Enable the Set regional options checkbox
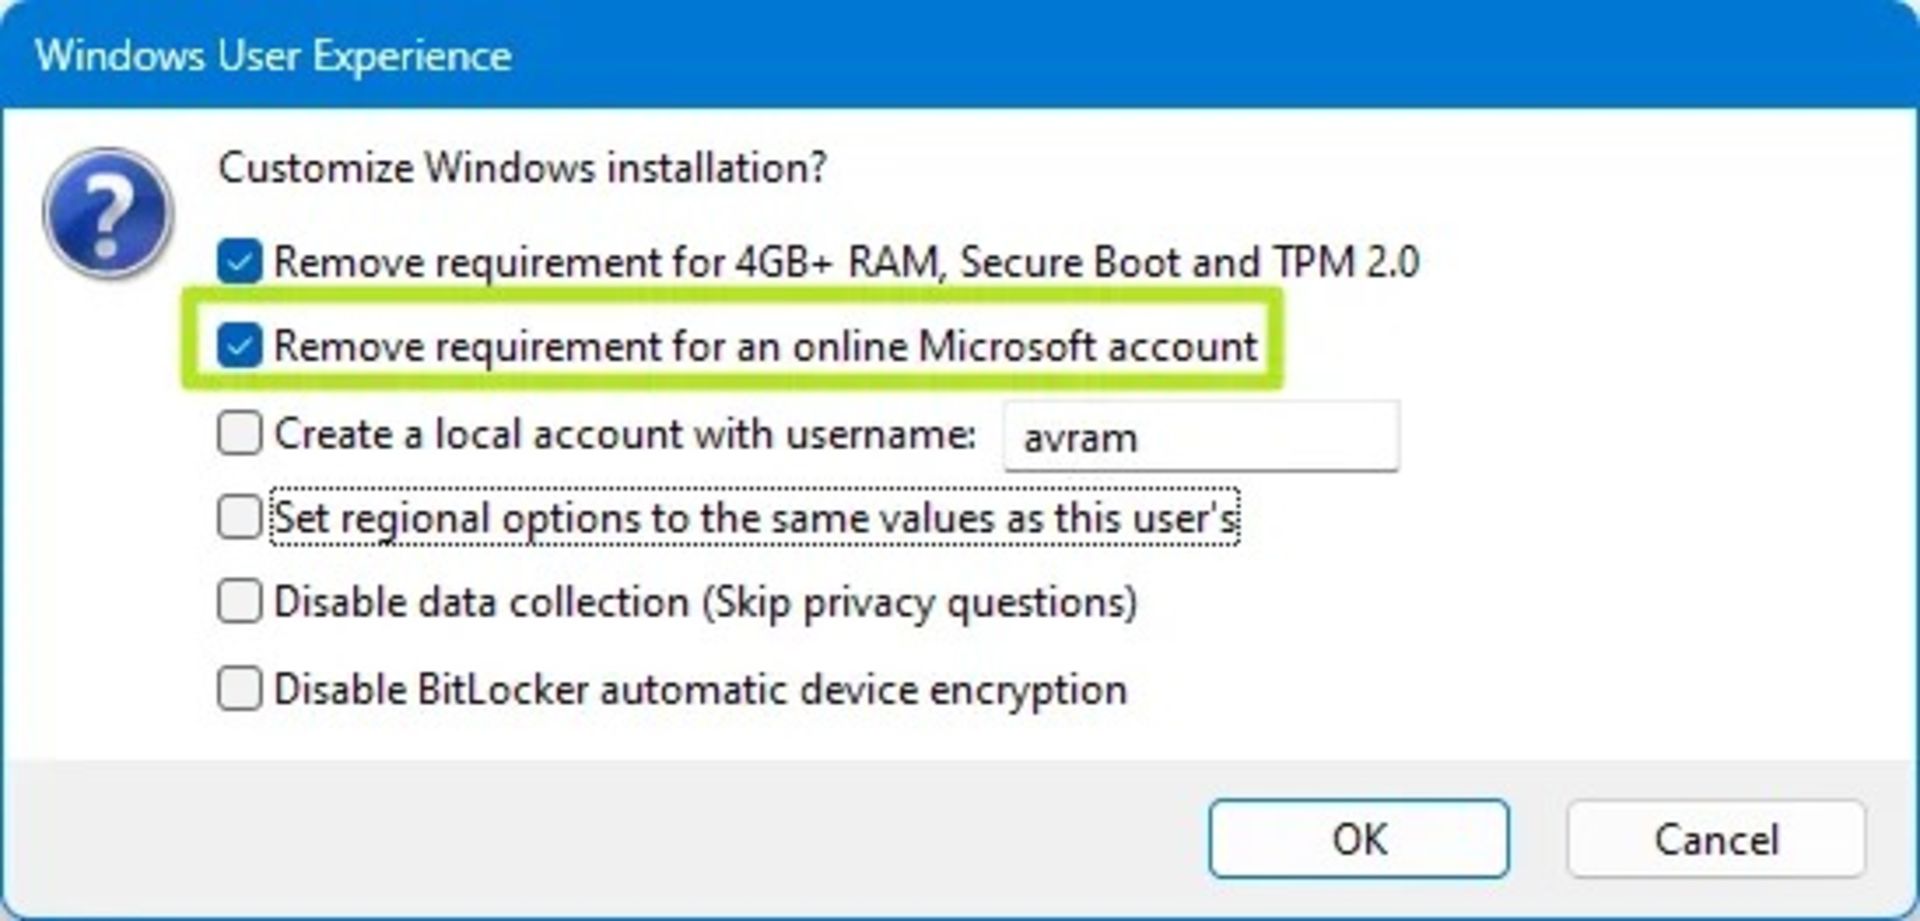Screen dimensions: 1920x921 pyautogui.click(x=240, y=518)
